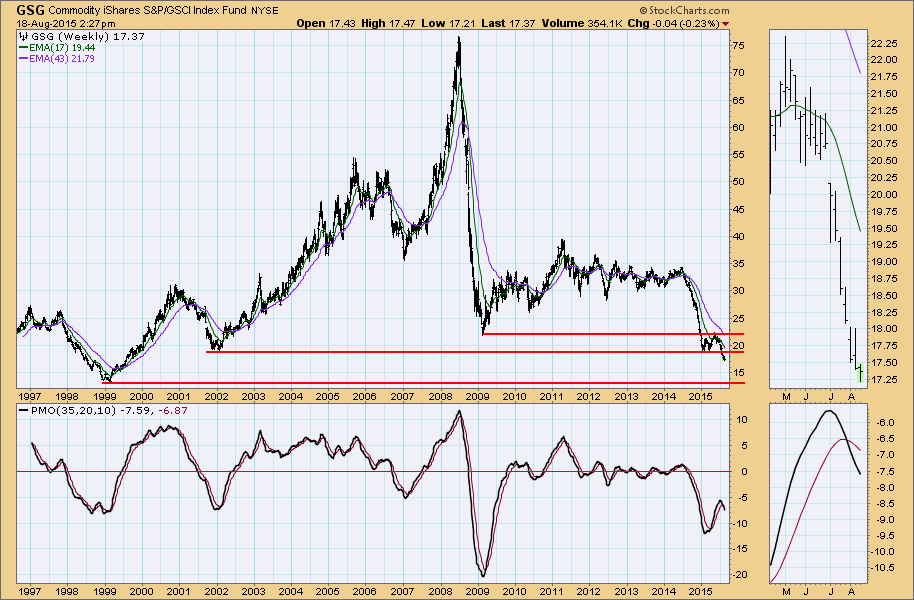Click the fund name Commodity iShares S&P/GSCI Index Fund
The width and height of the screenshot is (914, 600).
[x=147, y=10]
